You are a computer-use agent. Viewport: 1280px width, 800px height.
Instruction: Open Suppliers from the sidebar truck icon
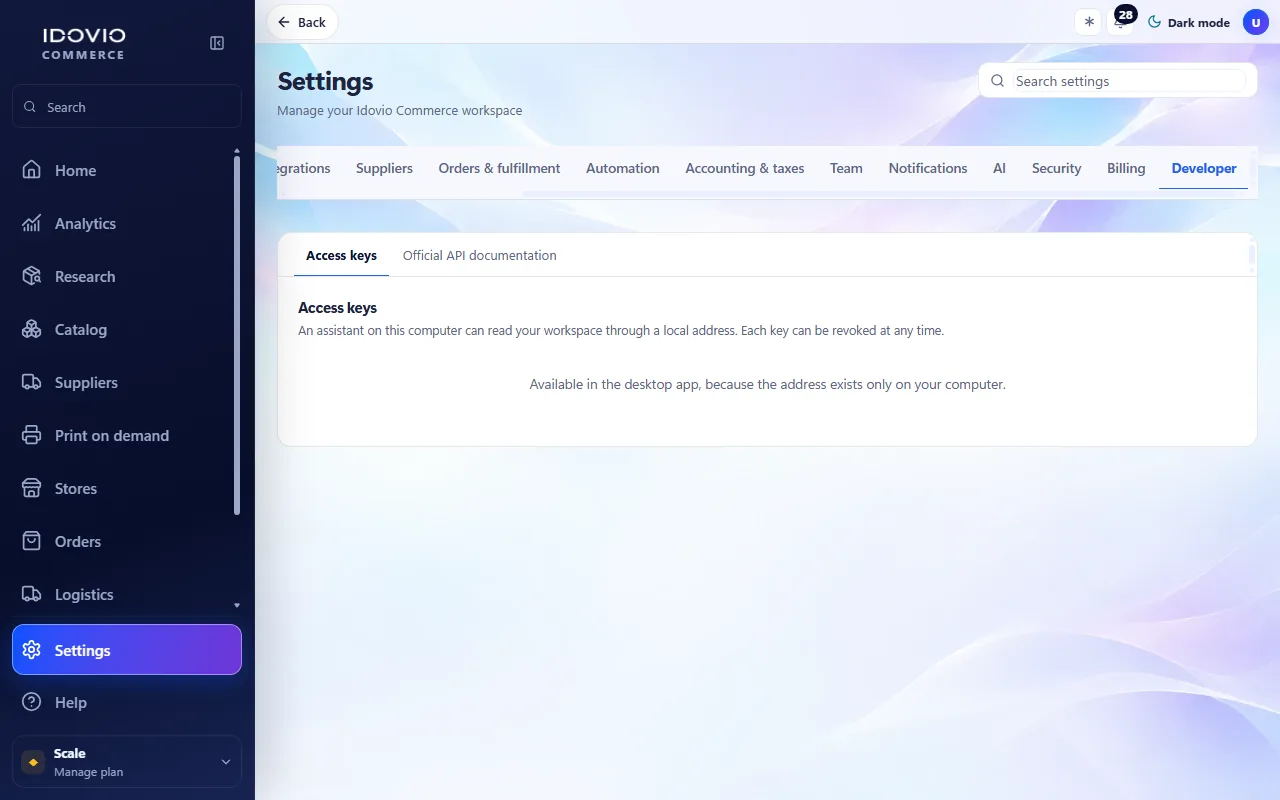click(x=32, y=382)
